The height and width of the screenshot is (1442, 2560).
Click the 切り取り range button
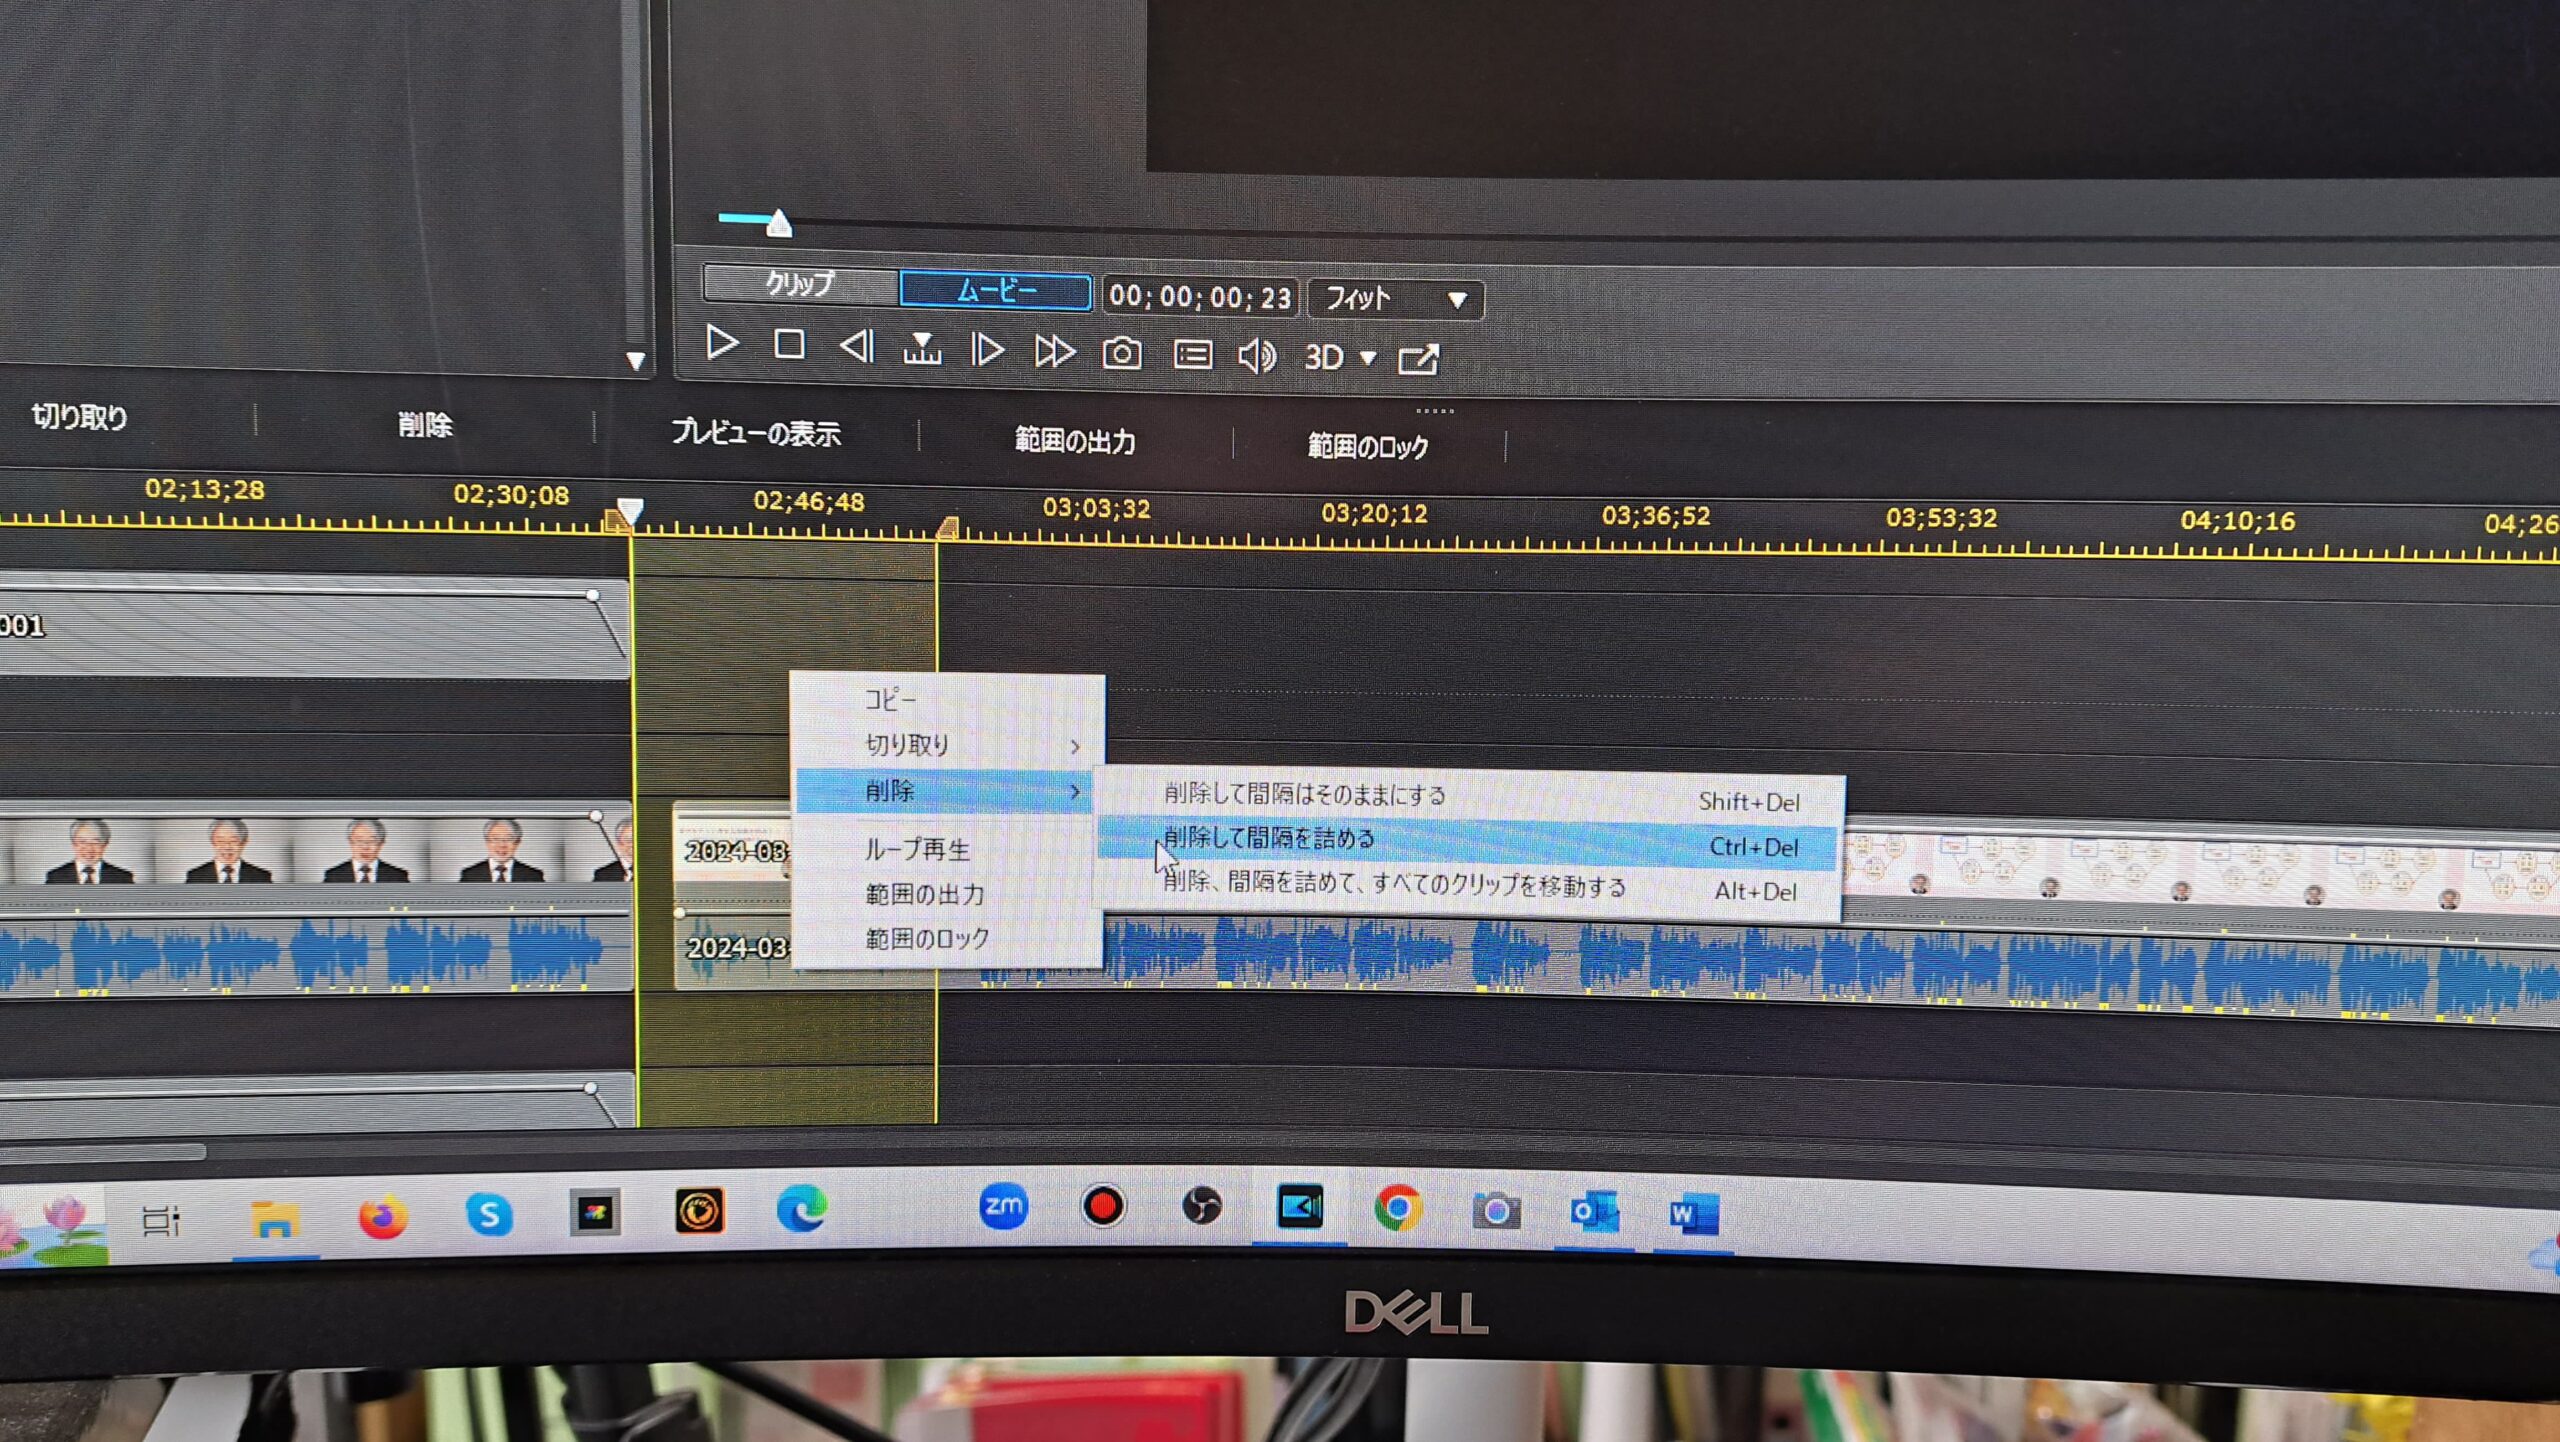coord(80,417)
